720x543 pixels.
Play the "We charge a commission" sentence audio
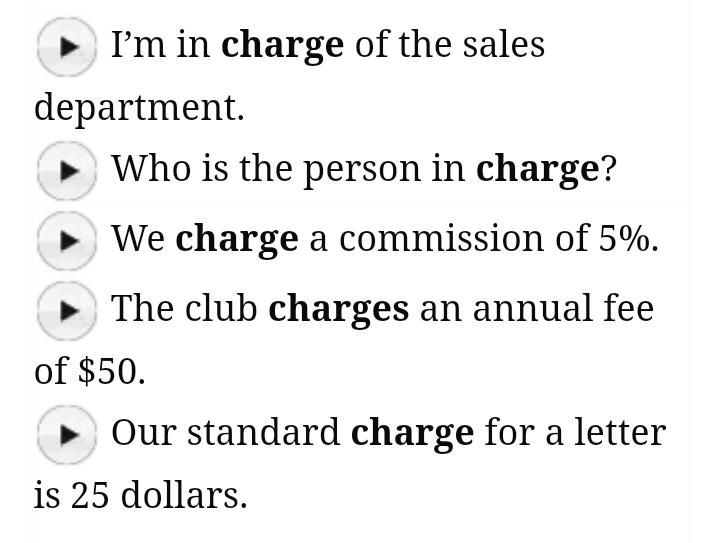tap(66, 240)
